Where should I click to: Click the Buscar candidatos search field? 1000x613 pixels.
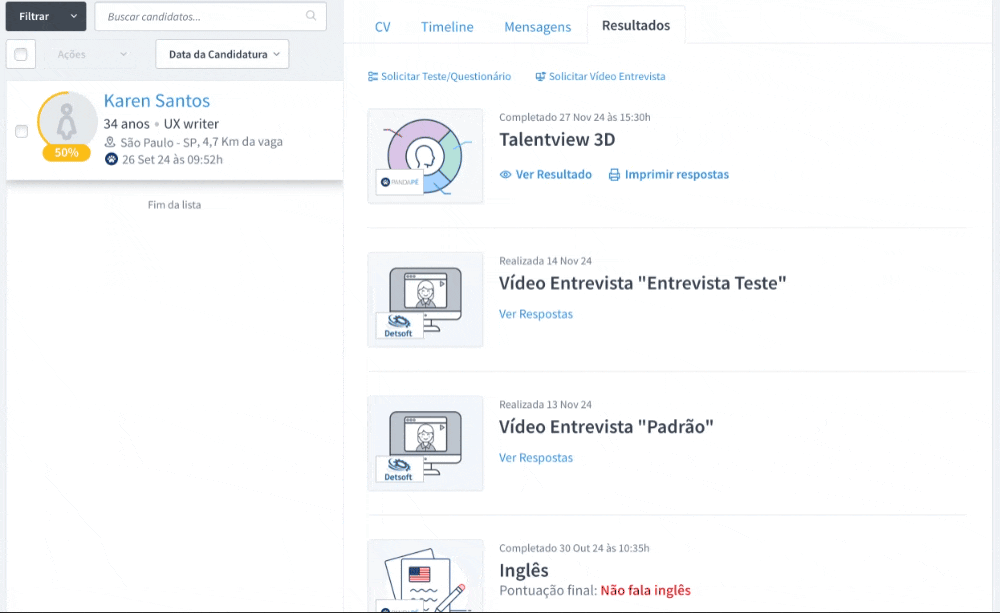click(x=200, y=17)
